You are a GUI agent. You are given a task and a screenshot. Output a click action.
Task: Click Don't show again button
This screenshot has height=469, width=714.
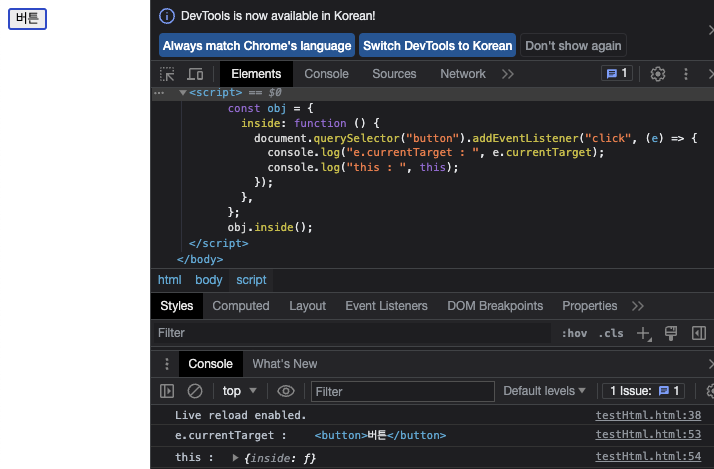click(573, 46)
